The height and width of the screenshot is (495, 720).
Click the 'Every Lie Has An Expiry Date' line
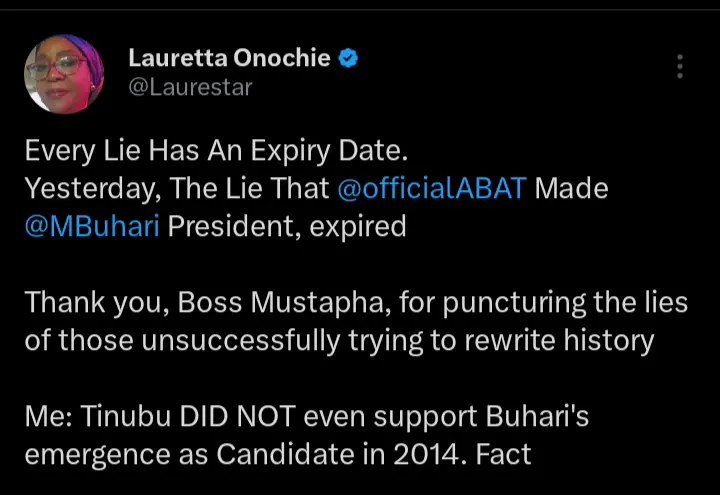coord(216,151)
